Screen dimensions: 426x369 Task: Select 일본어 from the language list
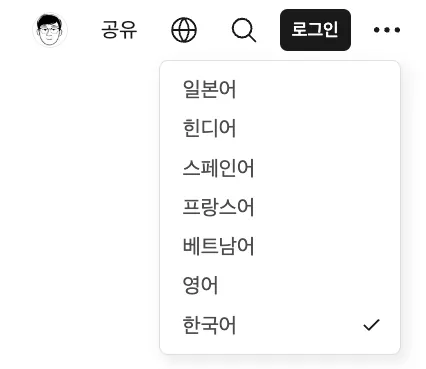[280, 89]
